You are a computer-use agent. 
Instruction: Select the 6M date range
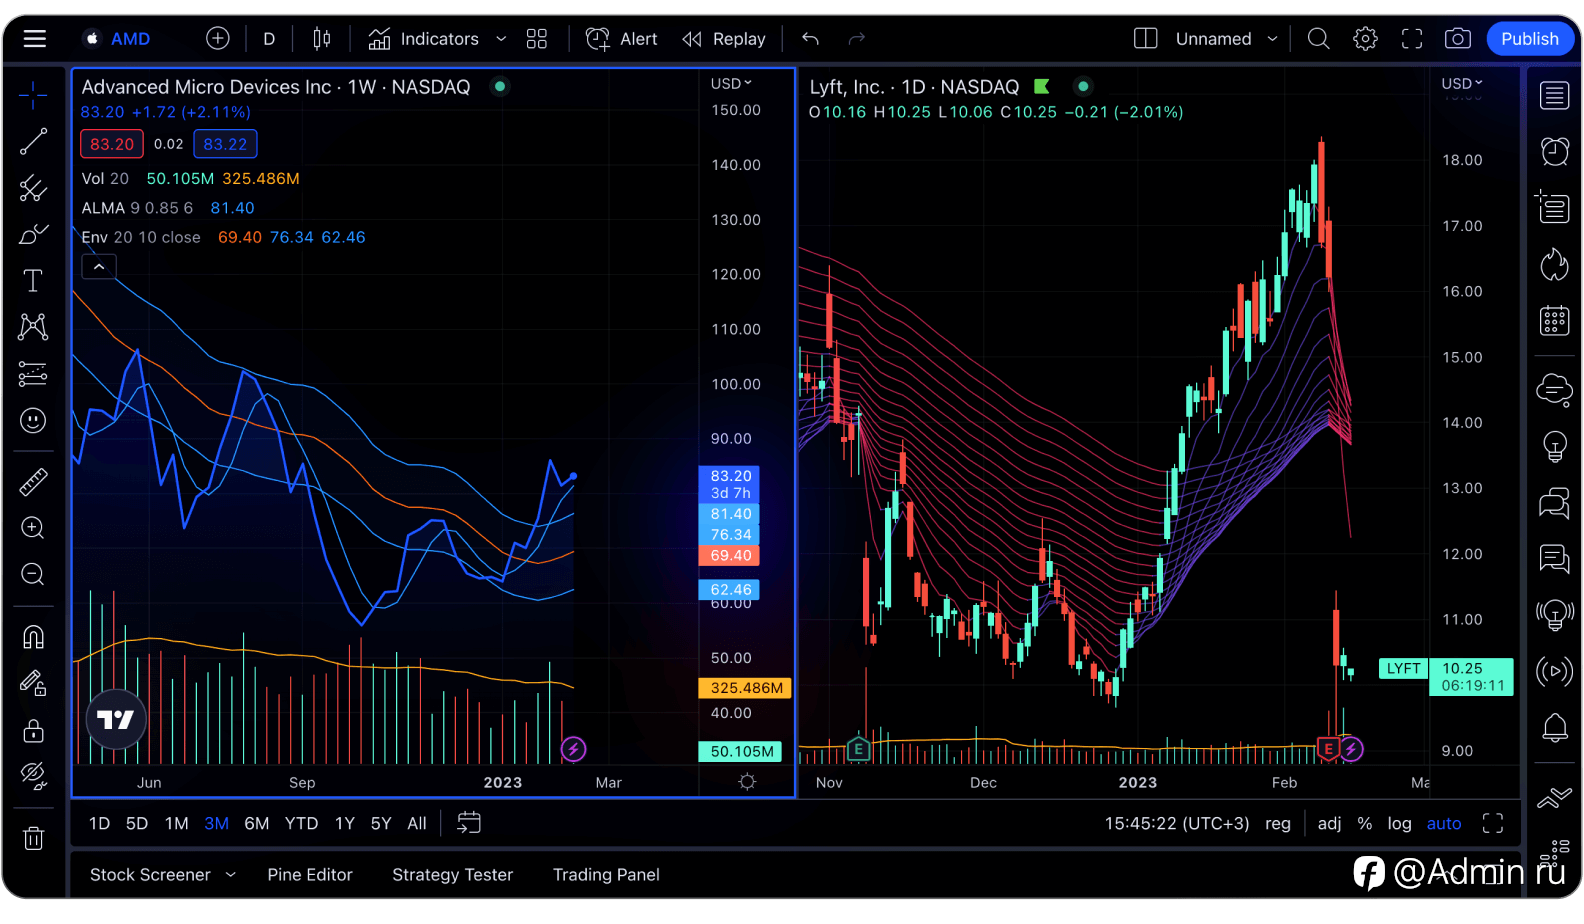[257, 824]
